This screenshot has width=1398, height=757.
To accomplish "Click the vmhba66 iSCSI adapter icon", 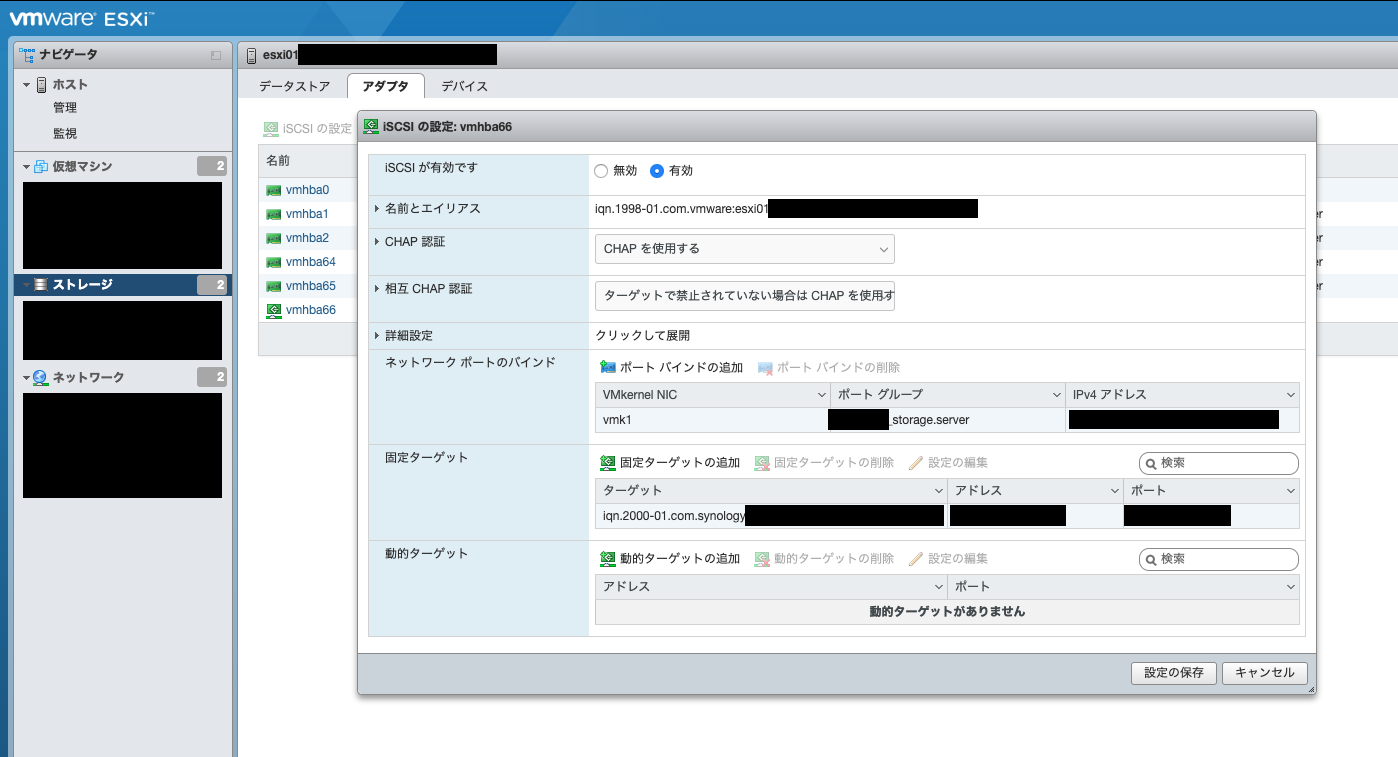I will 273,310.
